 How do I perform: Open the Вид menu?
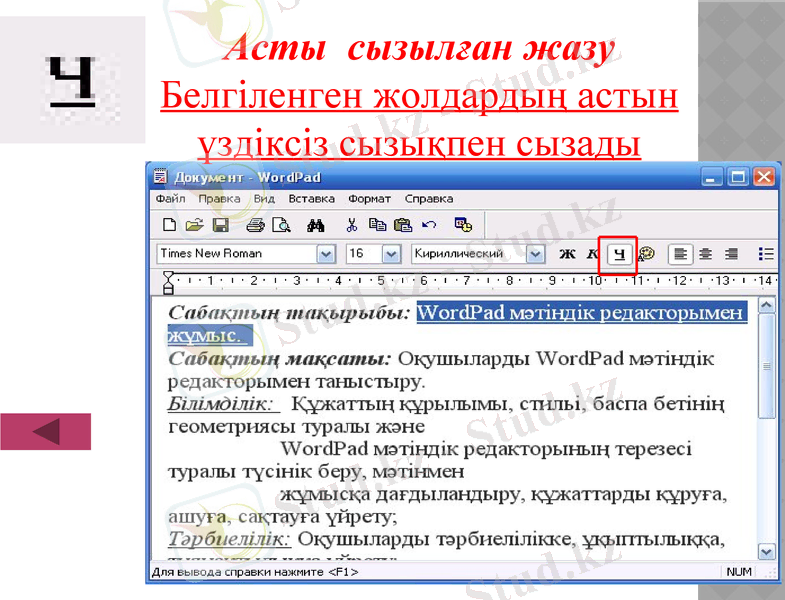(264, 199)
